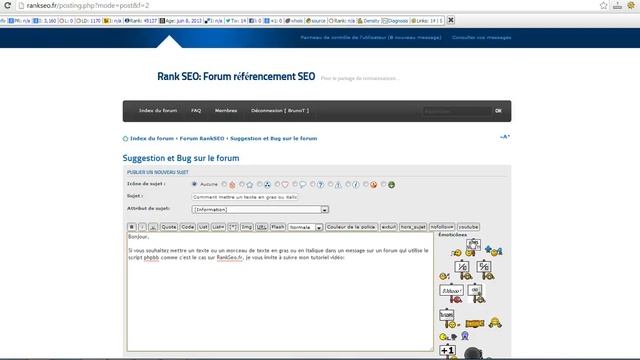This screenshot has height=360, width=640.
Task: Click the underline u formatting button
Action: pyautogui.click(x=153, y=227)
